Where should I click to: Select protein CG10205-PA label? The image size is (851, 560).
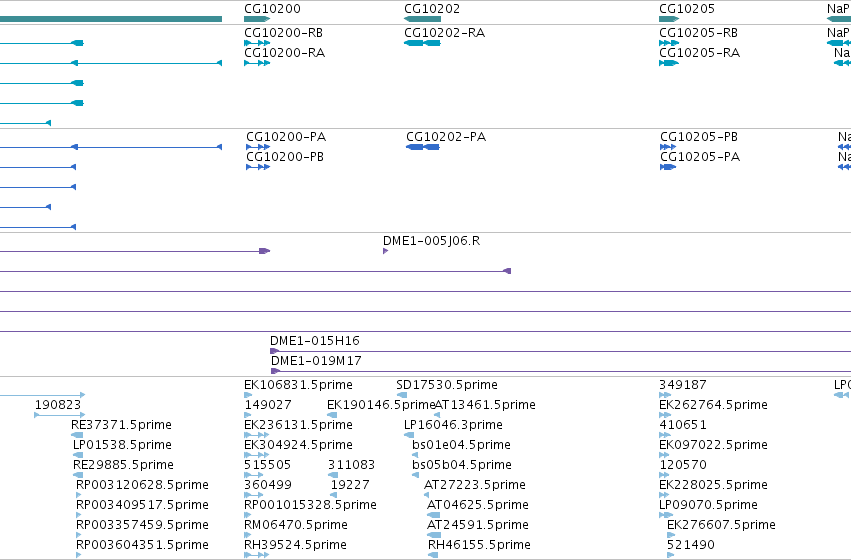pyautogui.click(x=700, y=157)
